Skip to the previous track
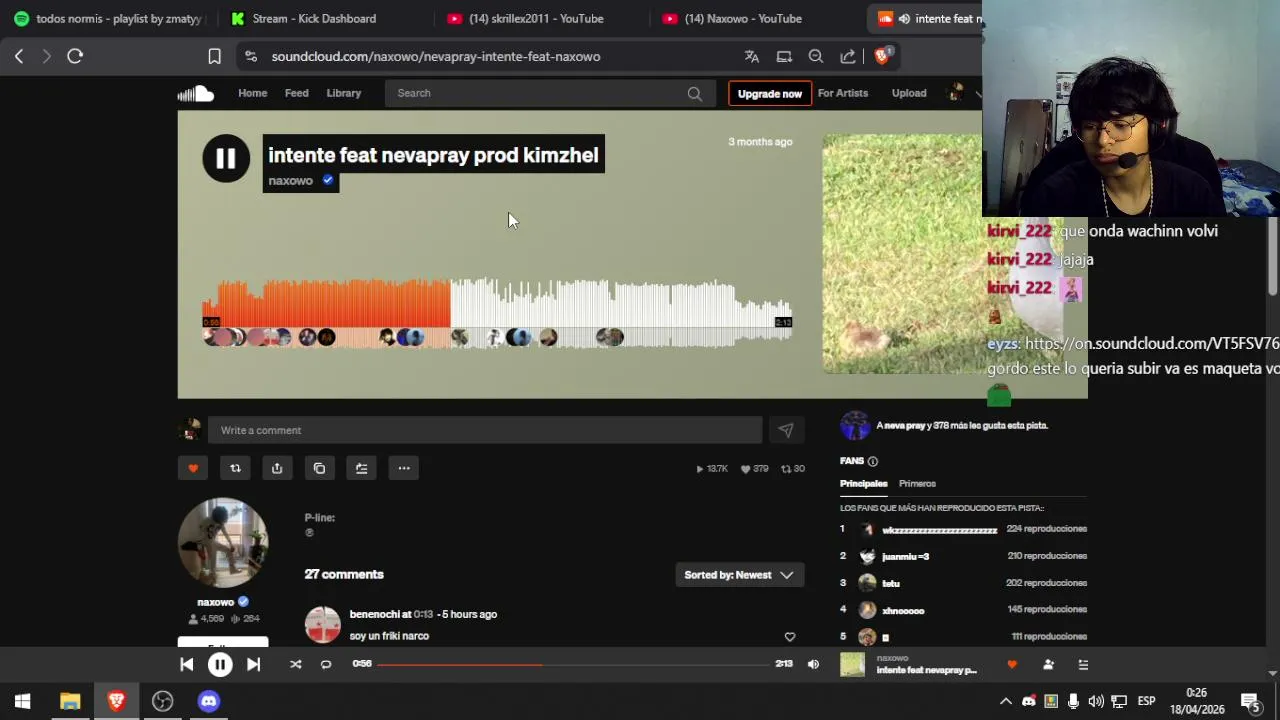 click(x=186, y=664)
